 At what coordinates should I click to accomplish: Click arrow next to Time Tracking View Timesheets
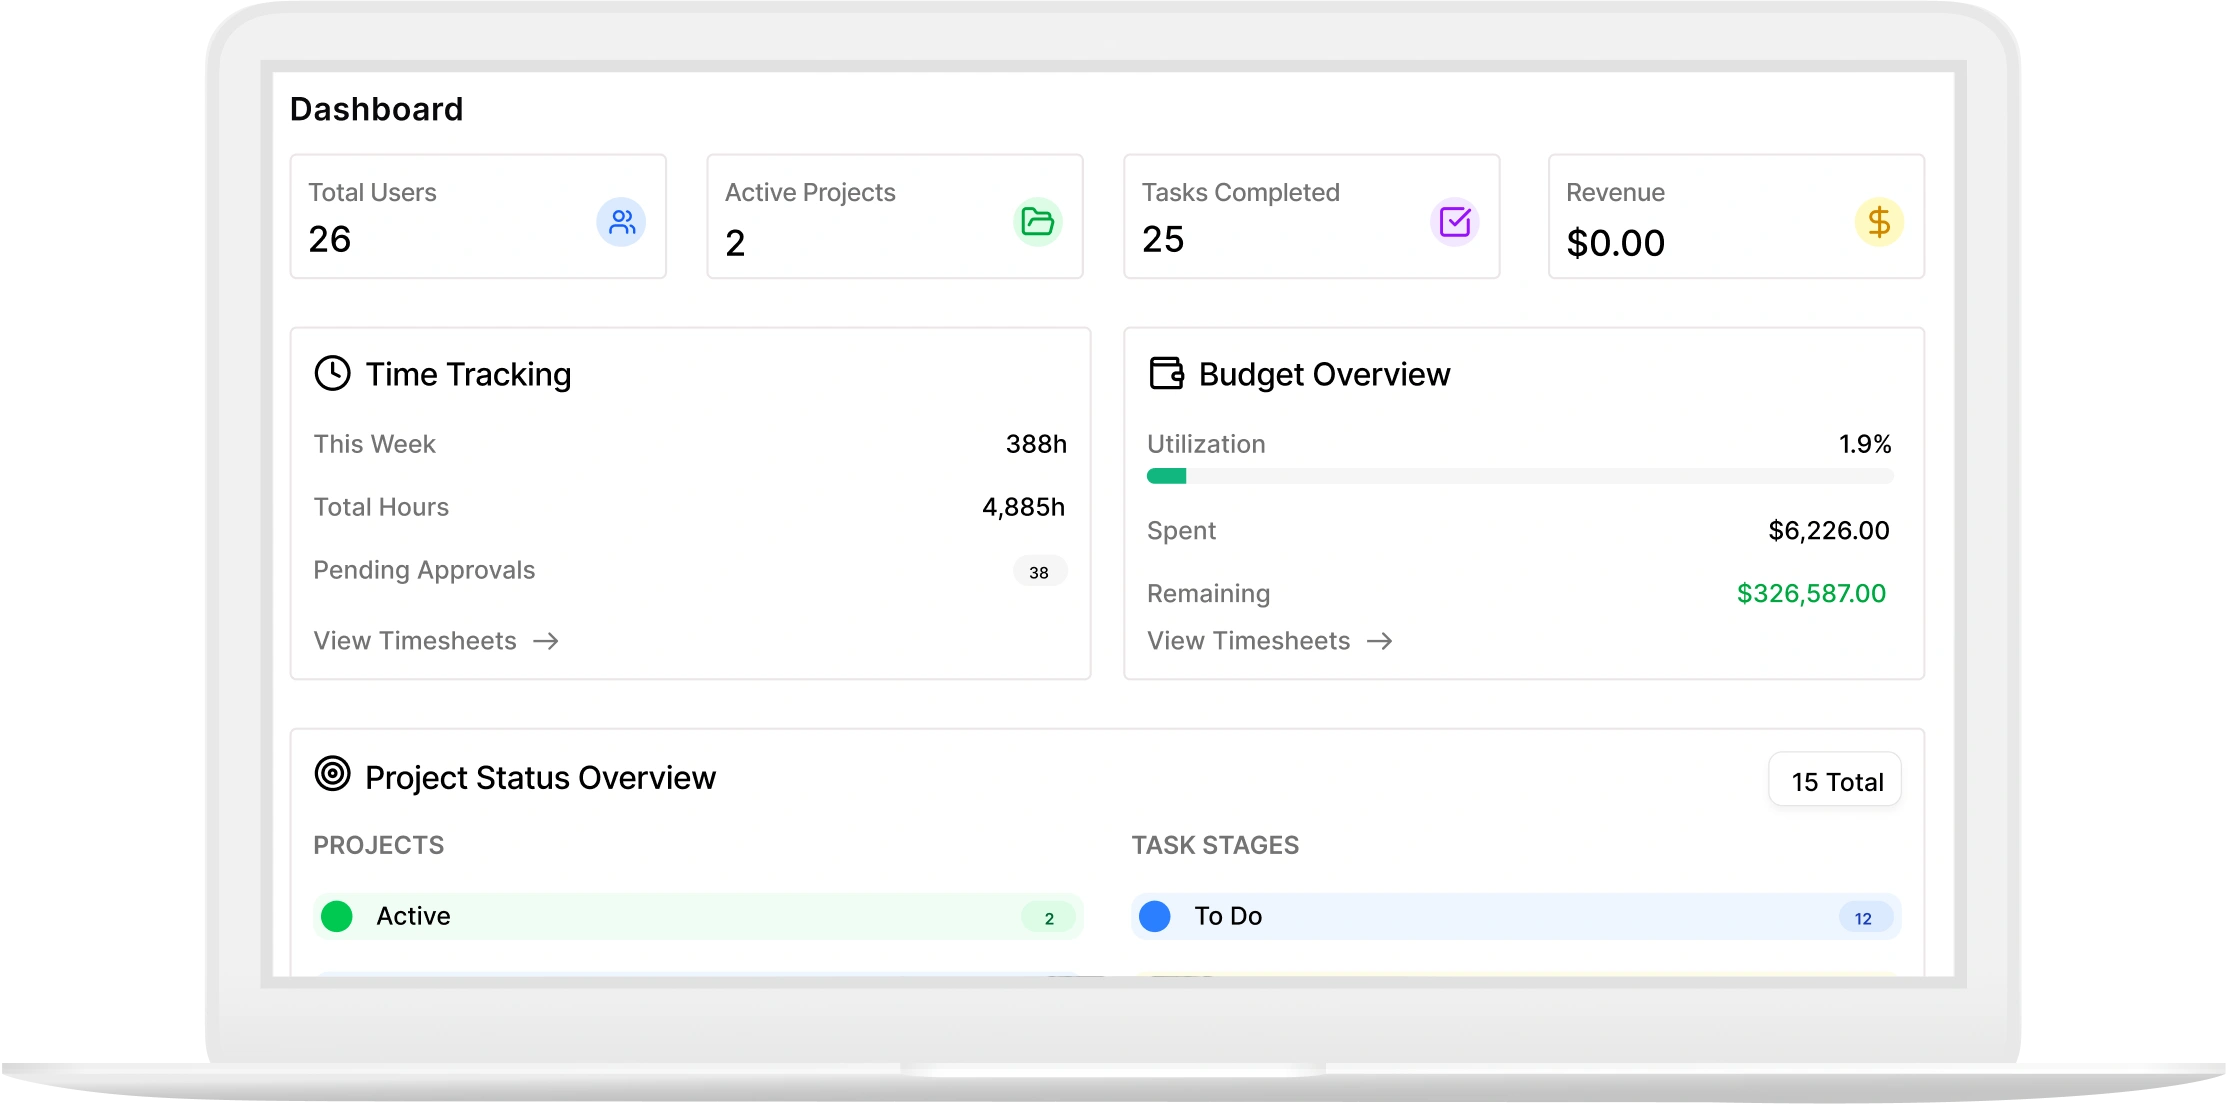(546, 641)
